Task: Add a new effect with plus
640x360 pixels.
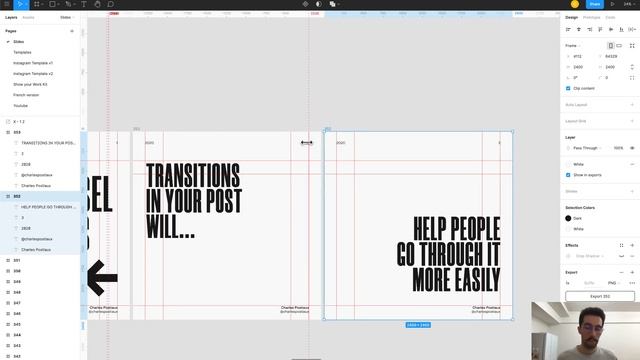Action: pos(632,245)
